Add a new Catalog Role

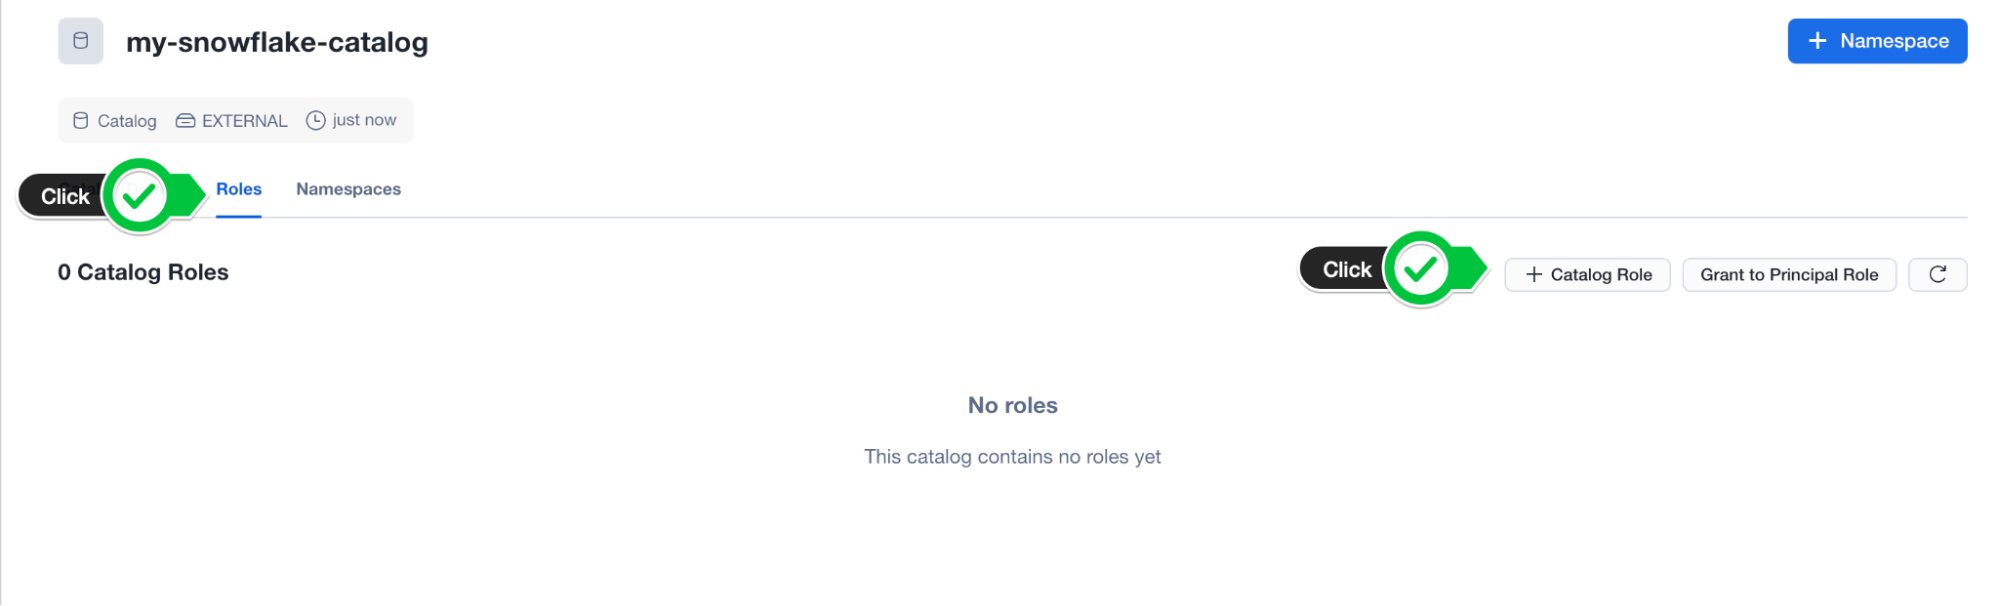pyautogui.click(x=1587, y=274)
